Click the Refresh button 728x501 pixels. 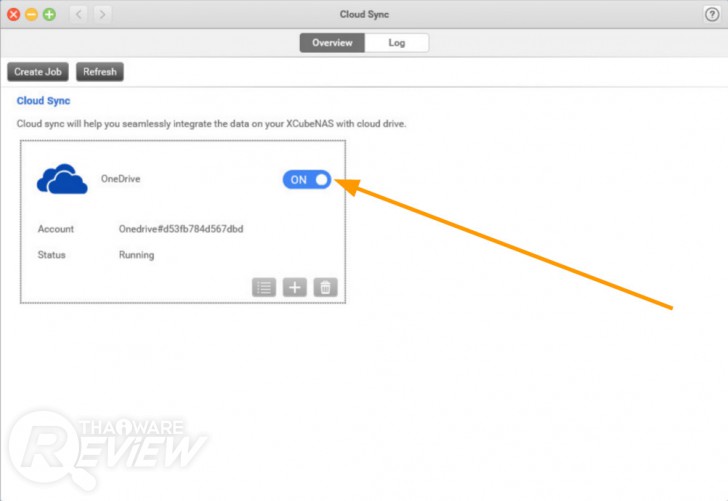100,72
